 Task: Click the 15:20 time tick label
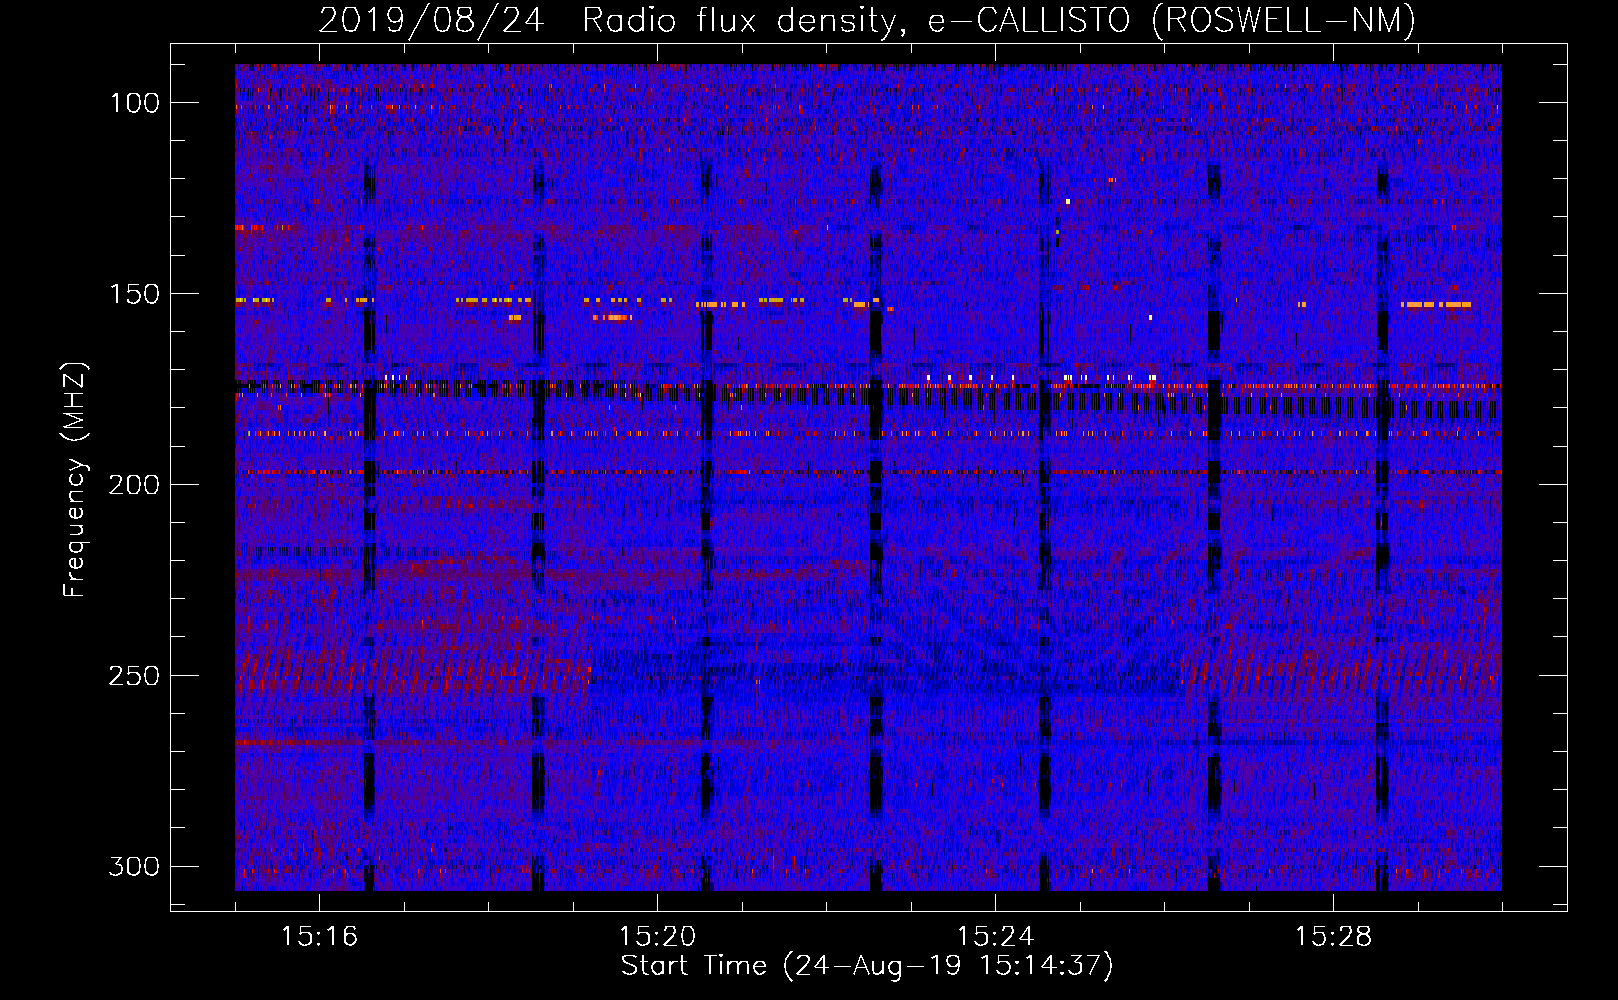[x=657, y=936]
